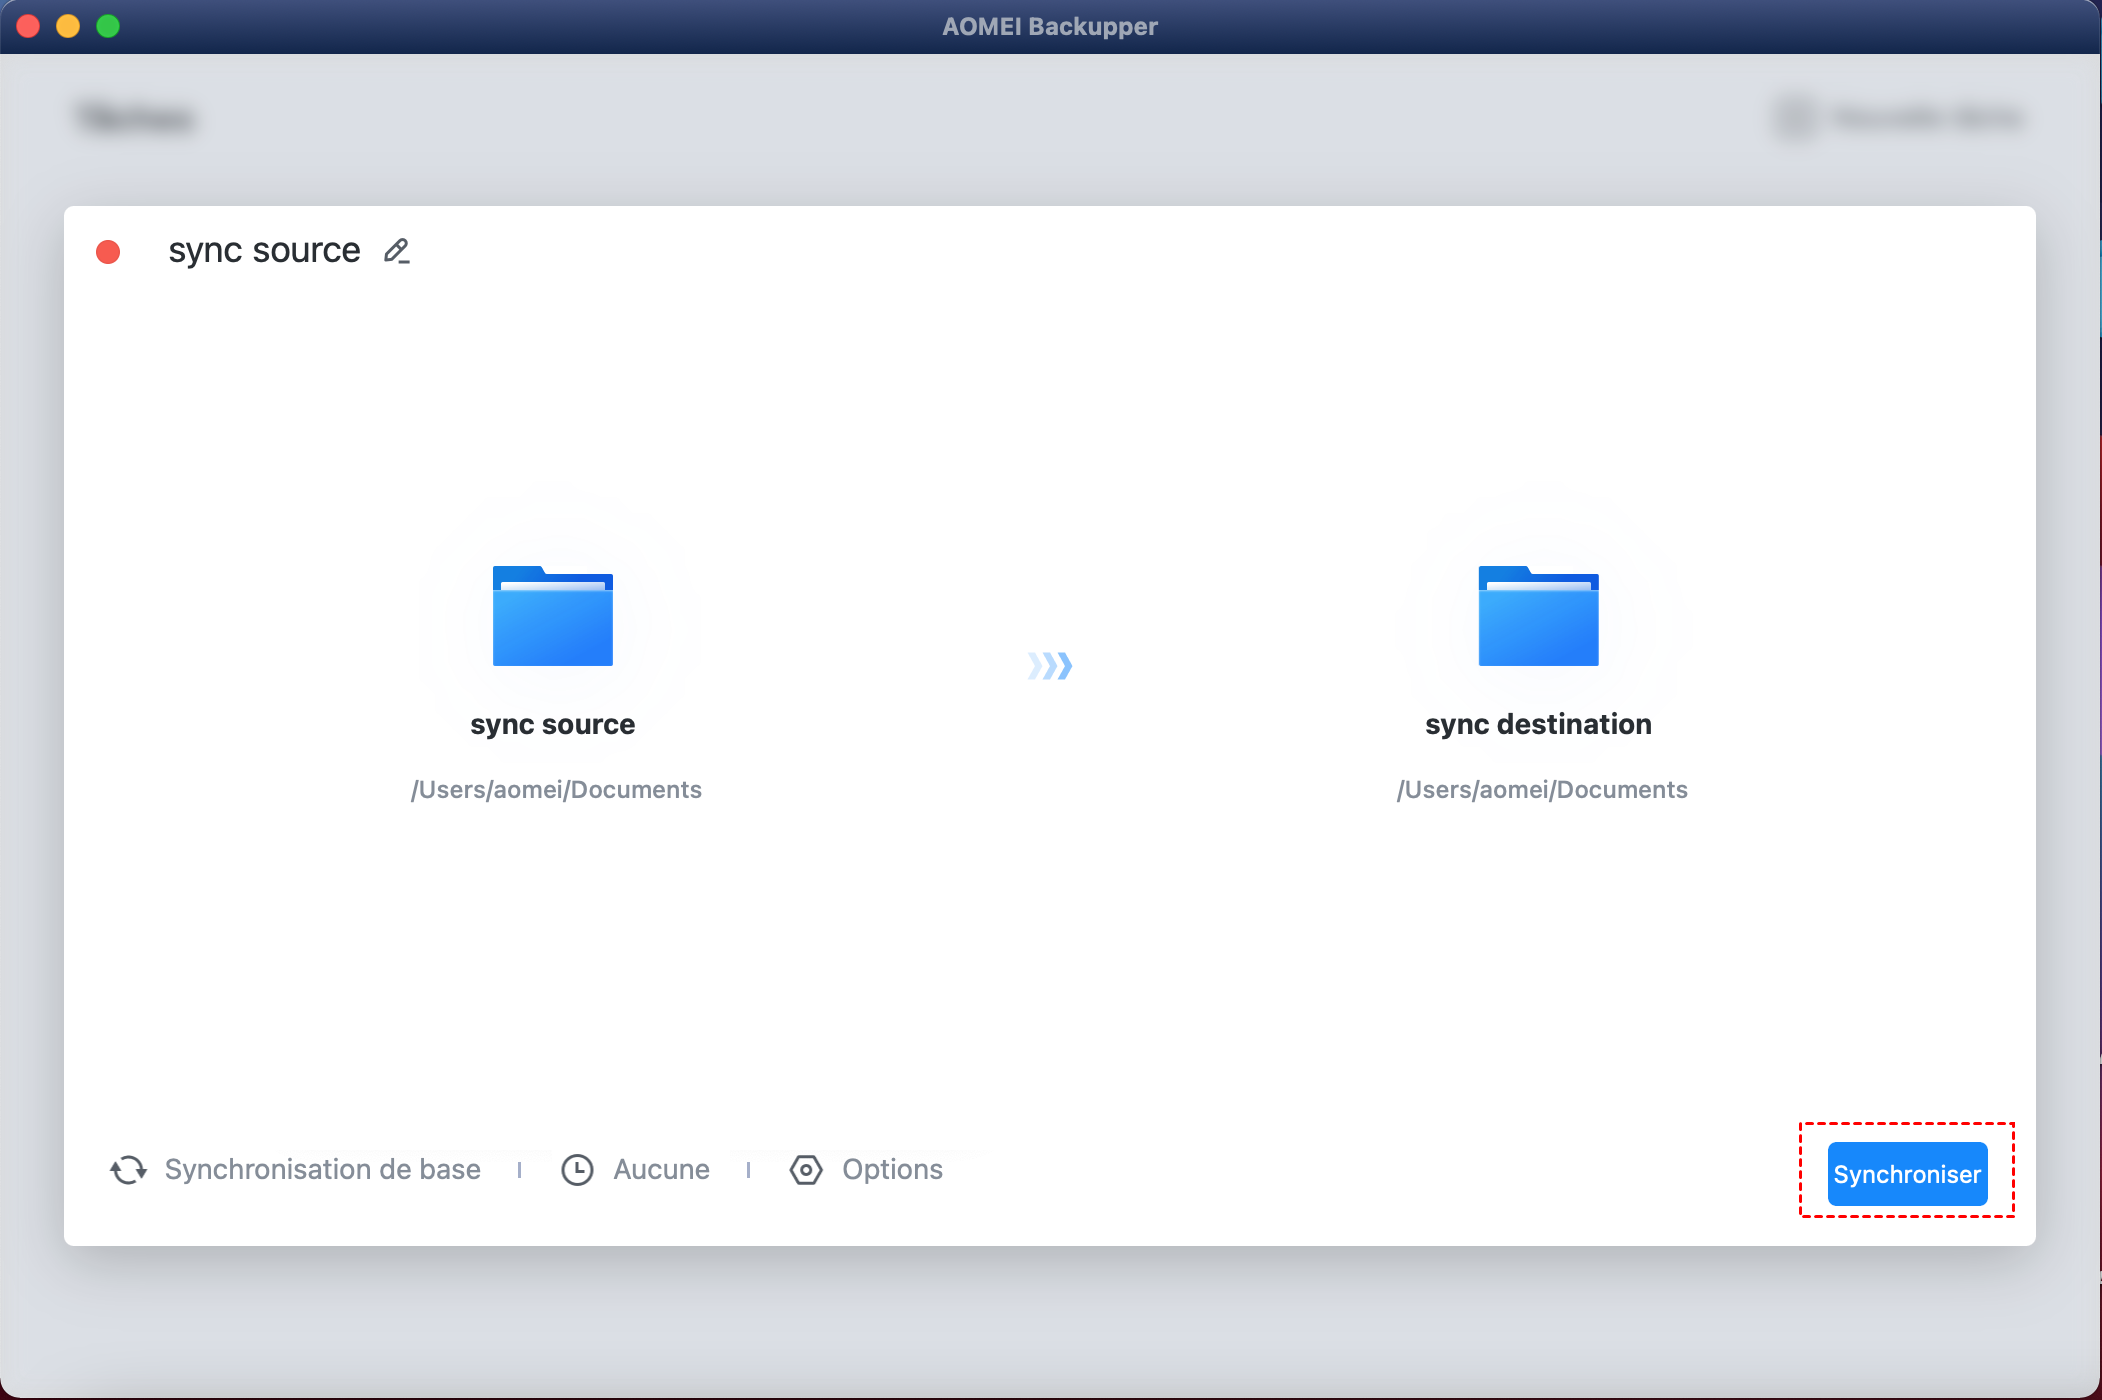Click the circular-arrows sync mode icon
Screen dimensions: 2102x1400
pos(128,1170)
